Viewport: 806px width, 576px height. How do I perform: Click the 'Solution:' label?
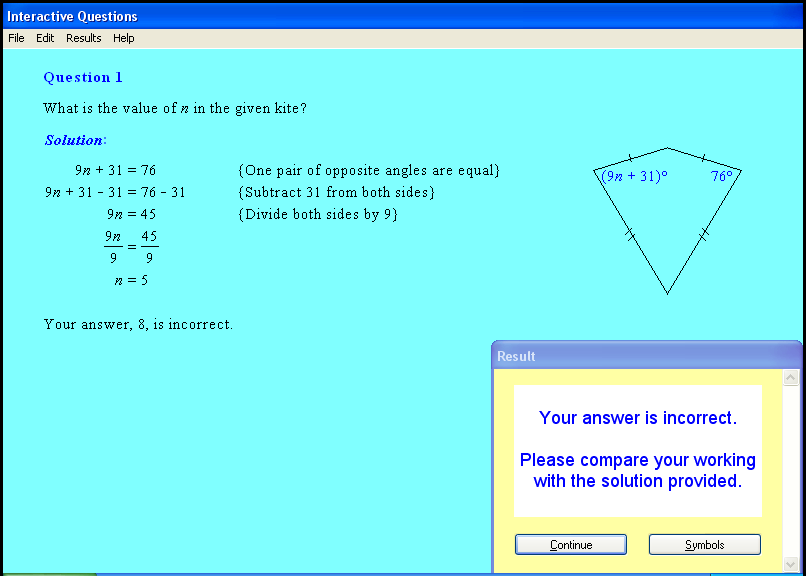pos(76,140)
